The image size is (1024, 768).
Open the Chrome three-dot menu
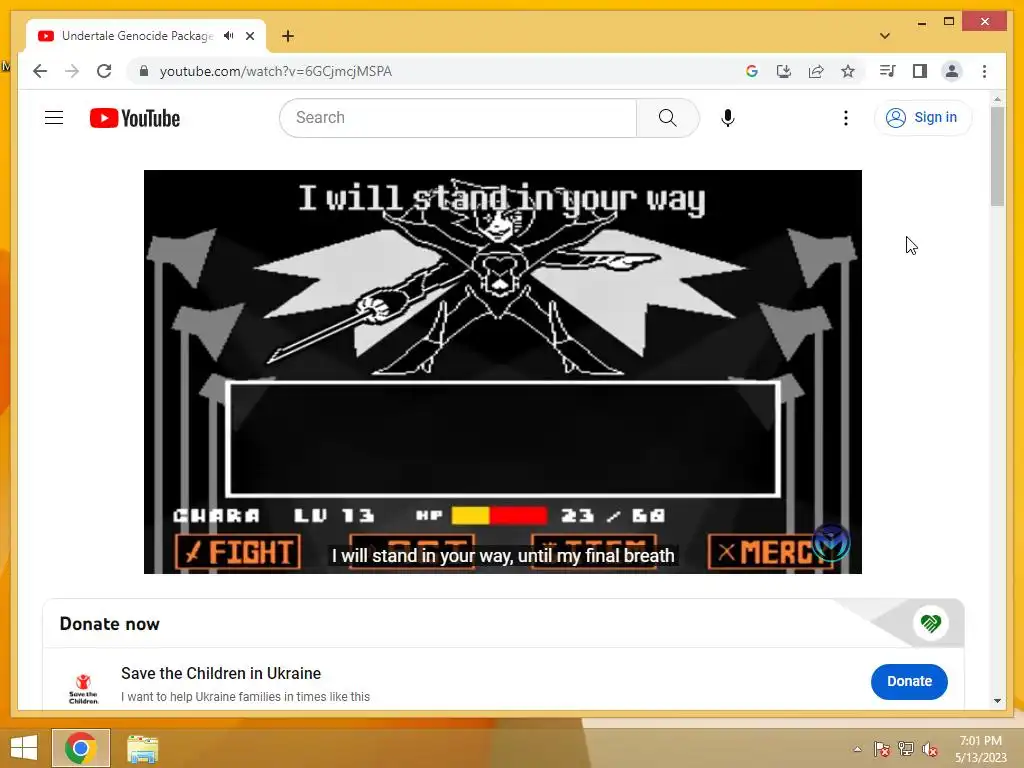pos(984,71)
